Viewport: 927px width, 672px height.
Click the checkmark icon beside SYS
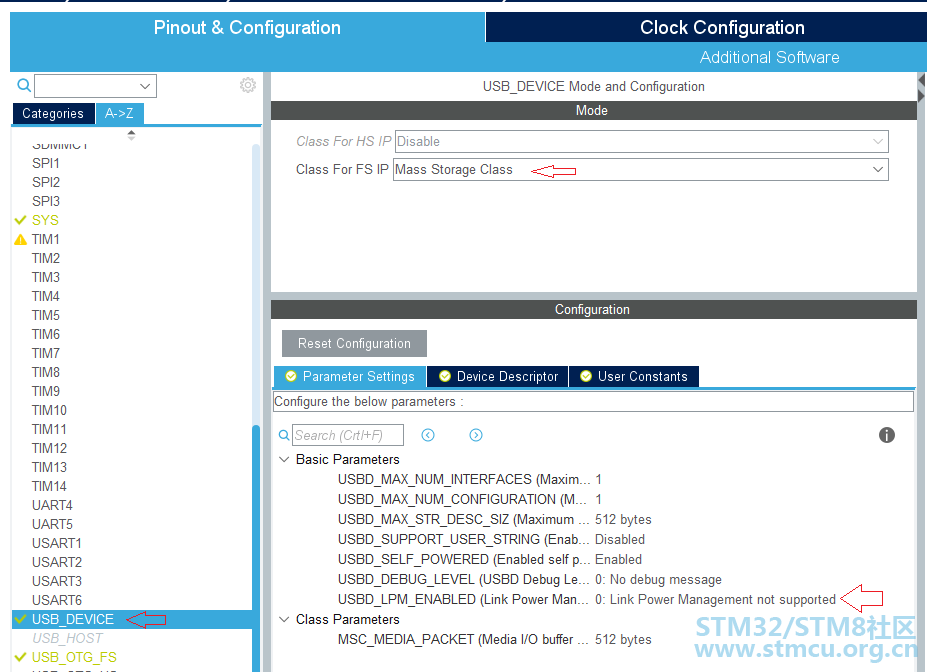pyautogui.click(x=21, y=220)
